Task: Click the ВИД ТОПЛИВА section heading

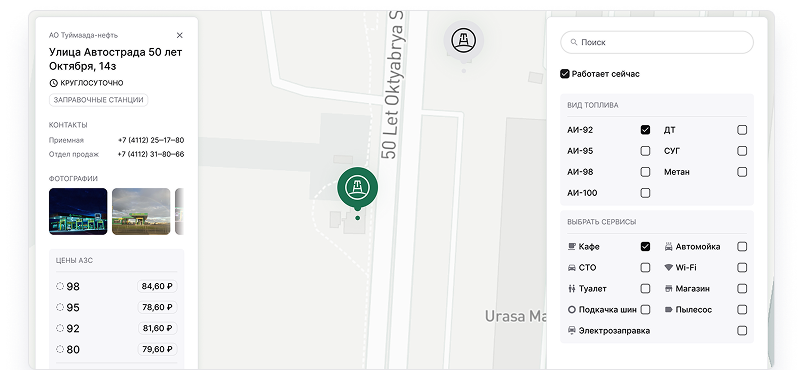Action: point(593,105)
